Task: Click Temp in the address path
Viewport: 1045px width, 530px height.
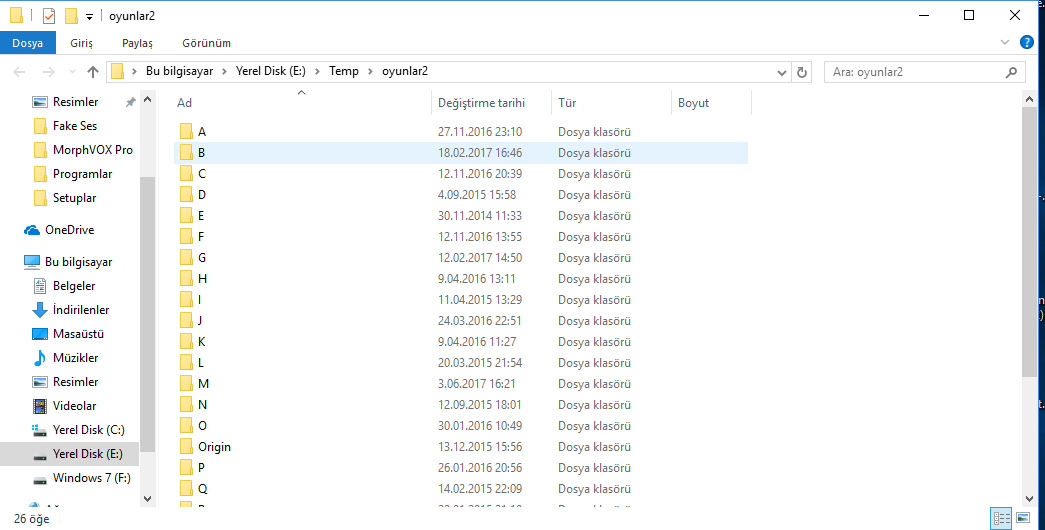Action: 344,71
